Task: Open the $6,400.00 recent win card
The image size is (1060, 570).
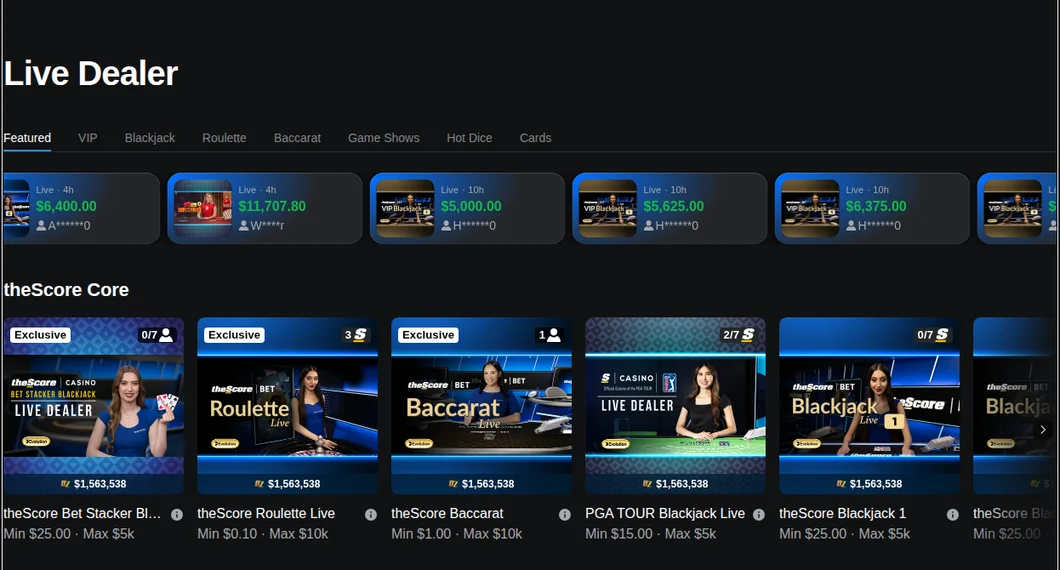Action: click(x=81, y=208)
